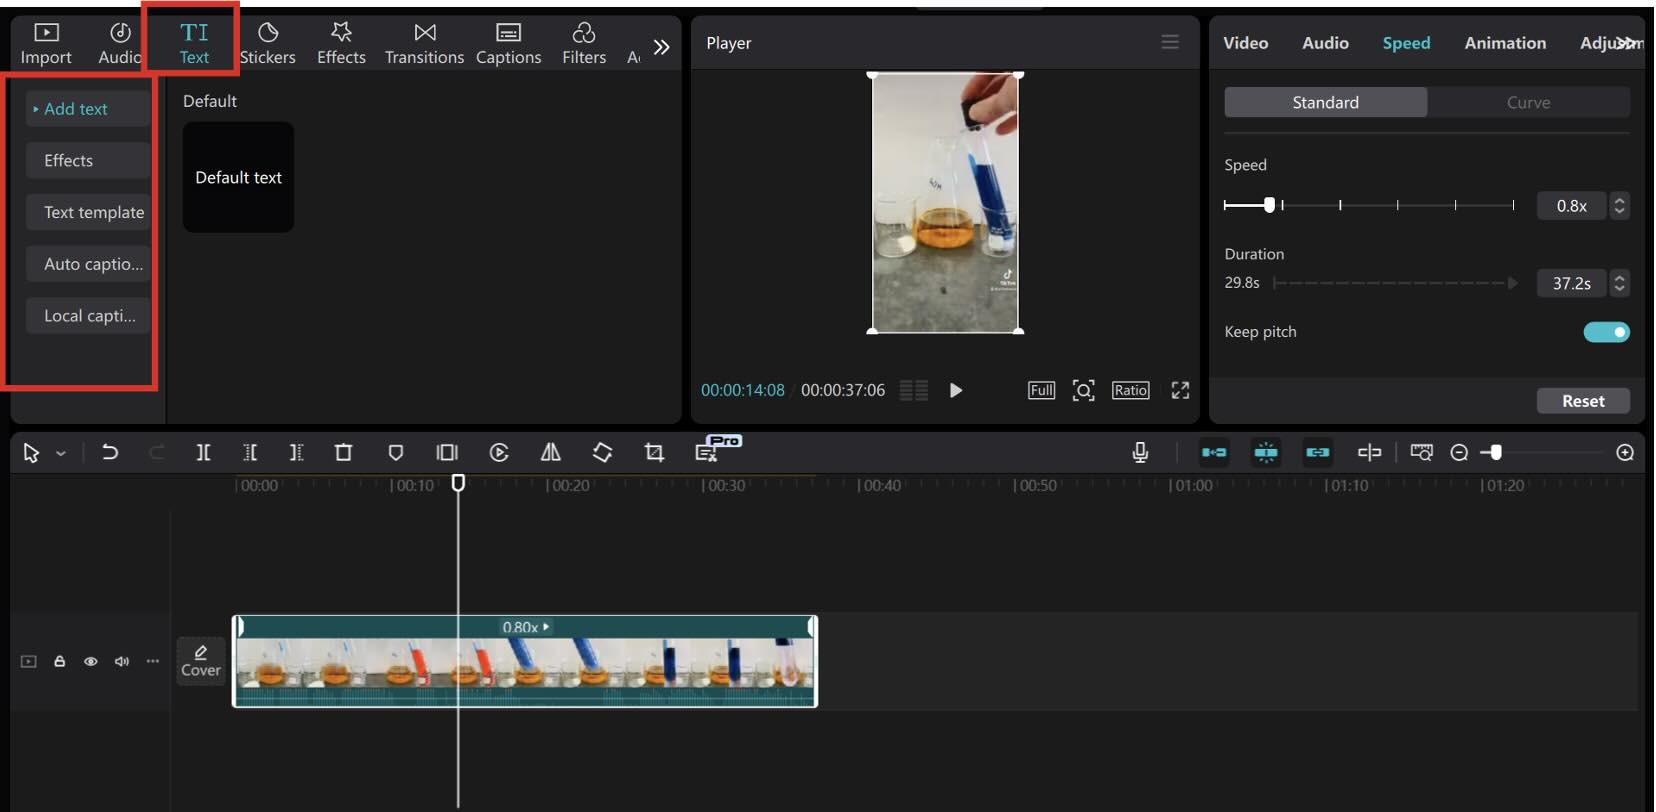
Task: Open the Filters tab
Action: tap(584, 45)
